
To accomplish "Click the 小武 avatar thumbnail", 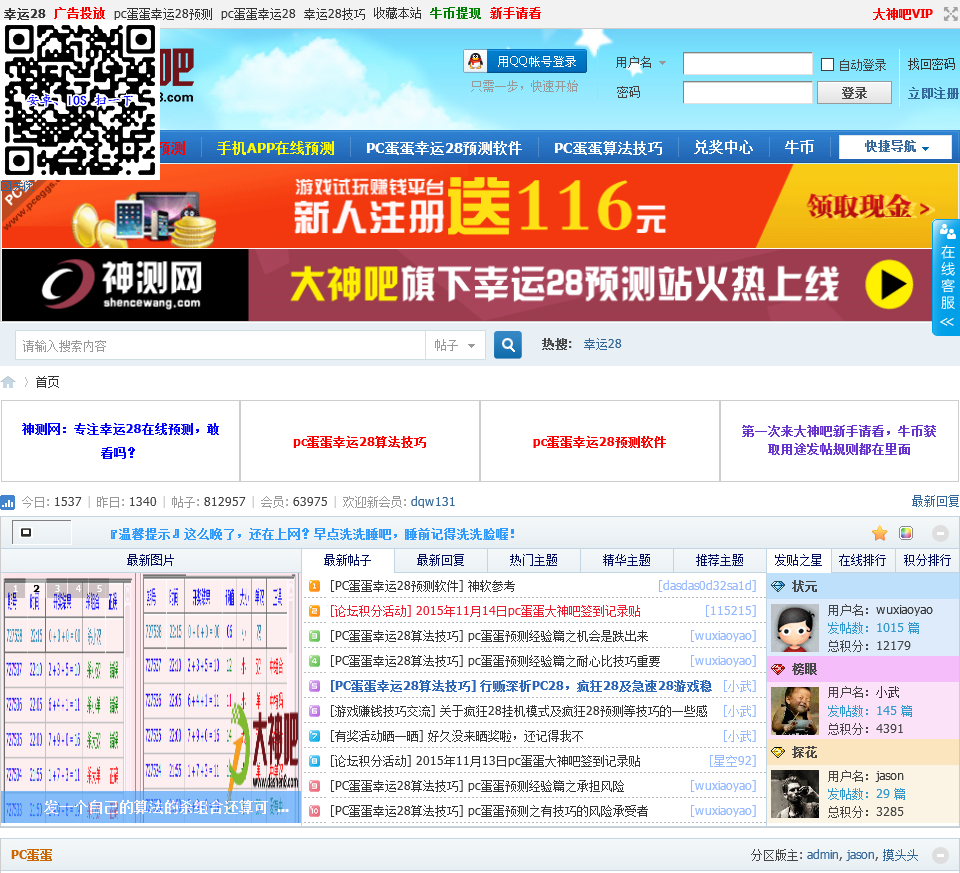I will tap(795, 711).
